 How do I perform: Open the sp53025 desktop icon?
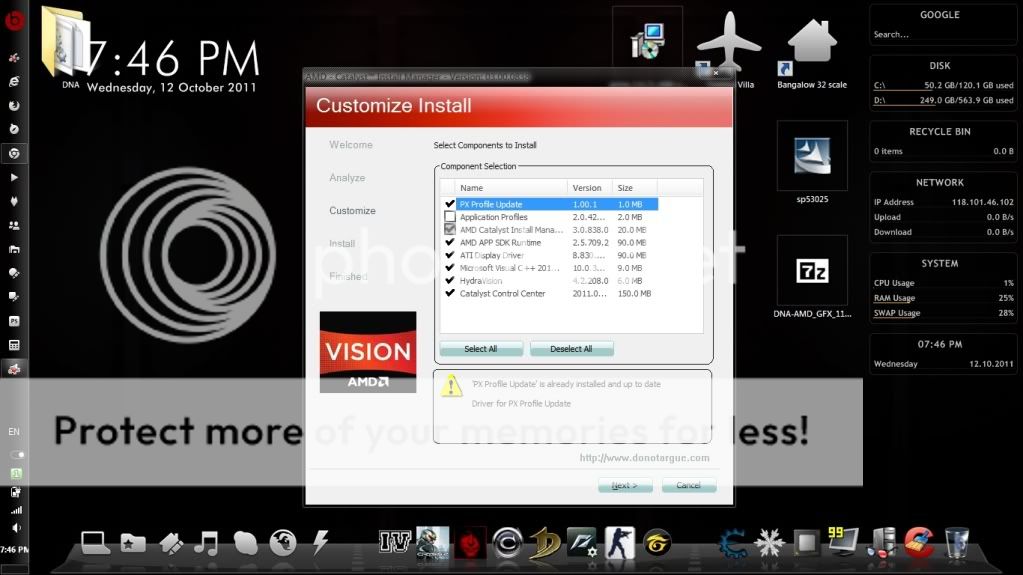(x=811, y=157)
